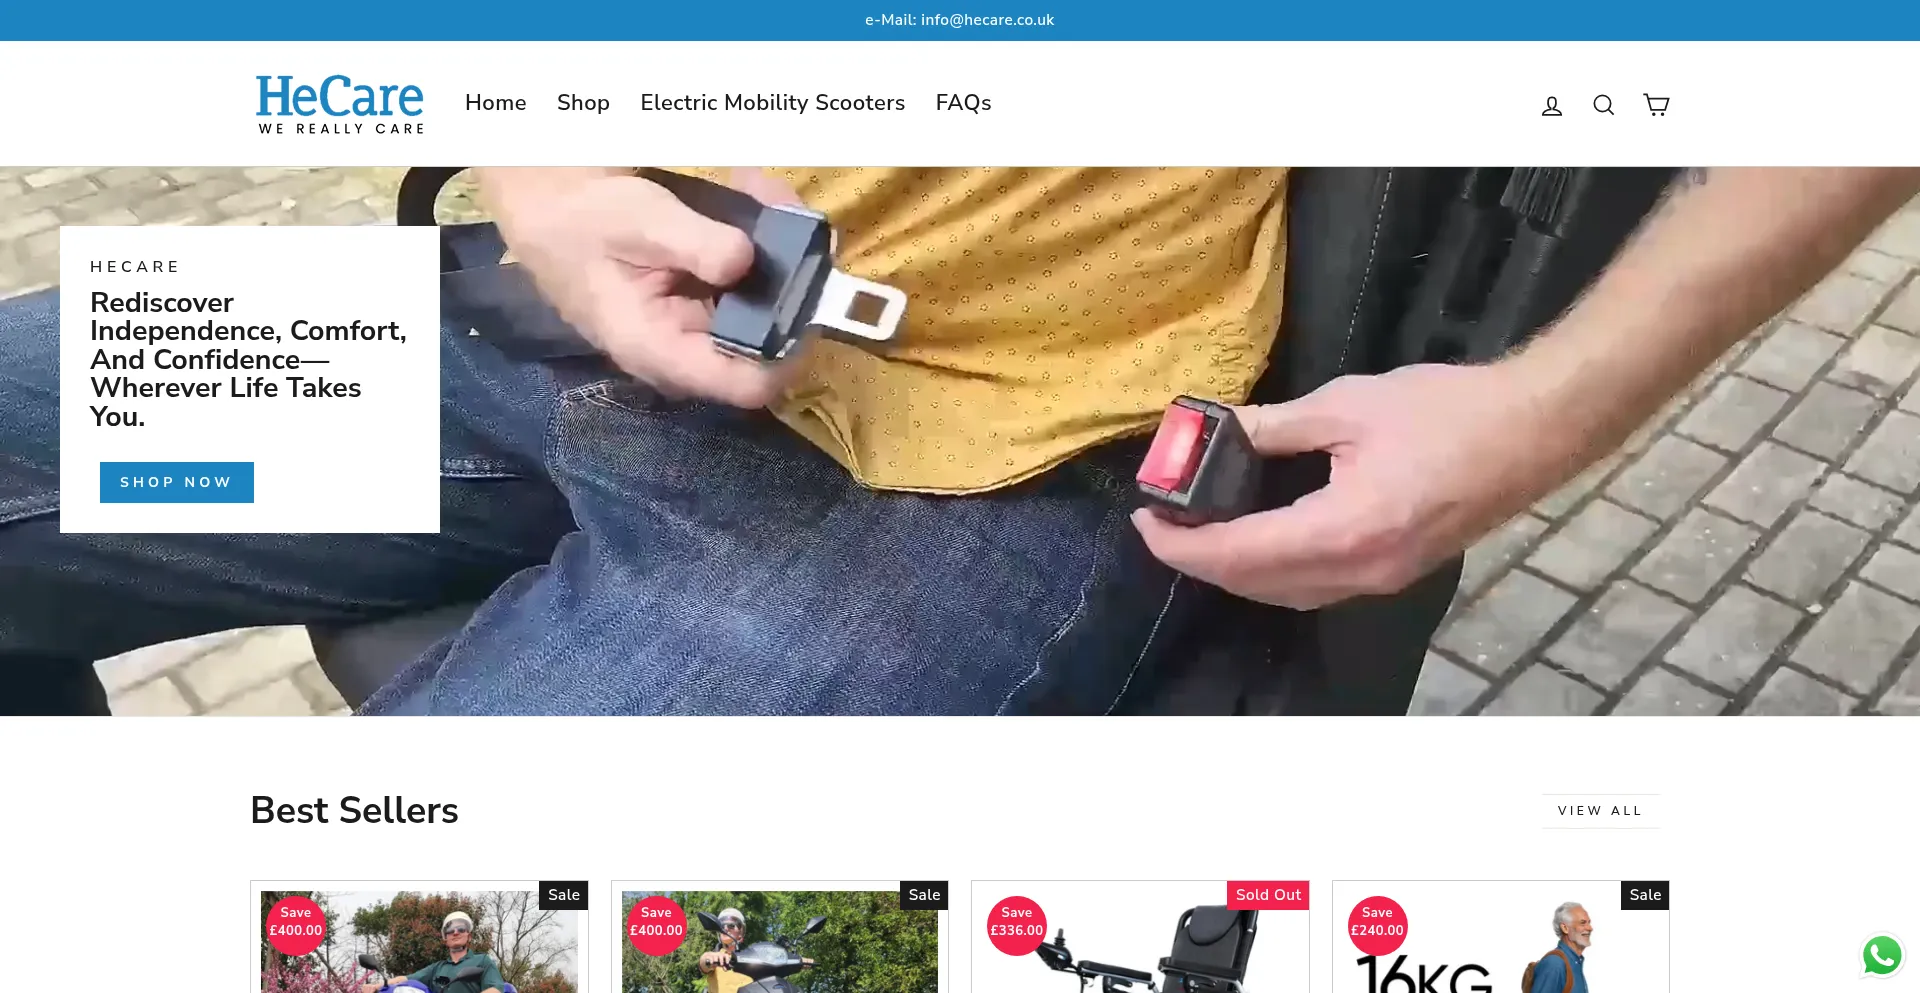1920x993 pixels.
Task: Click the search magnifier icon
Action: pos(1603,105)
